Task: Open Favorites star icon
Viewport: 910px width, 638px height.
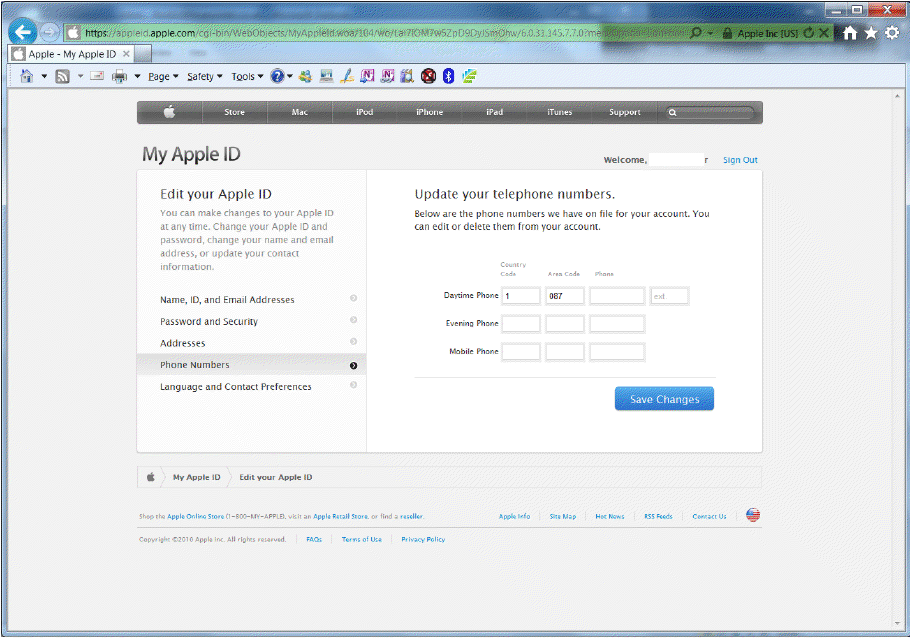Action: tap(871, 33)
